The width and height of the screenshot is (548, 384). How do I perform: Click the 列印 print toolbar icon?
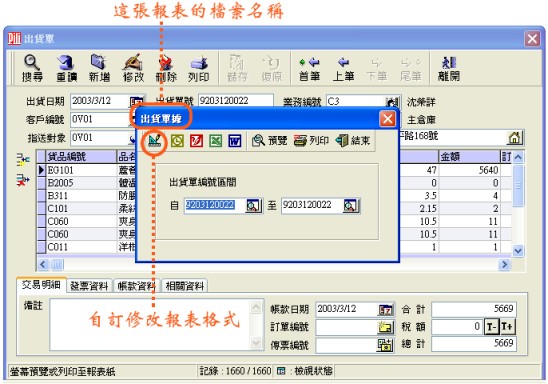tap(199, 68)
